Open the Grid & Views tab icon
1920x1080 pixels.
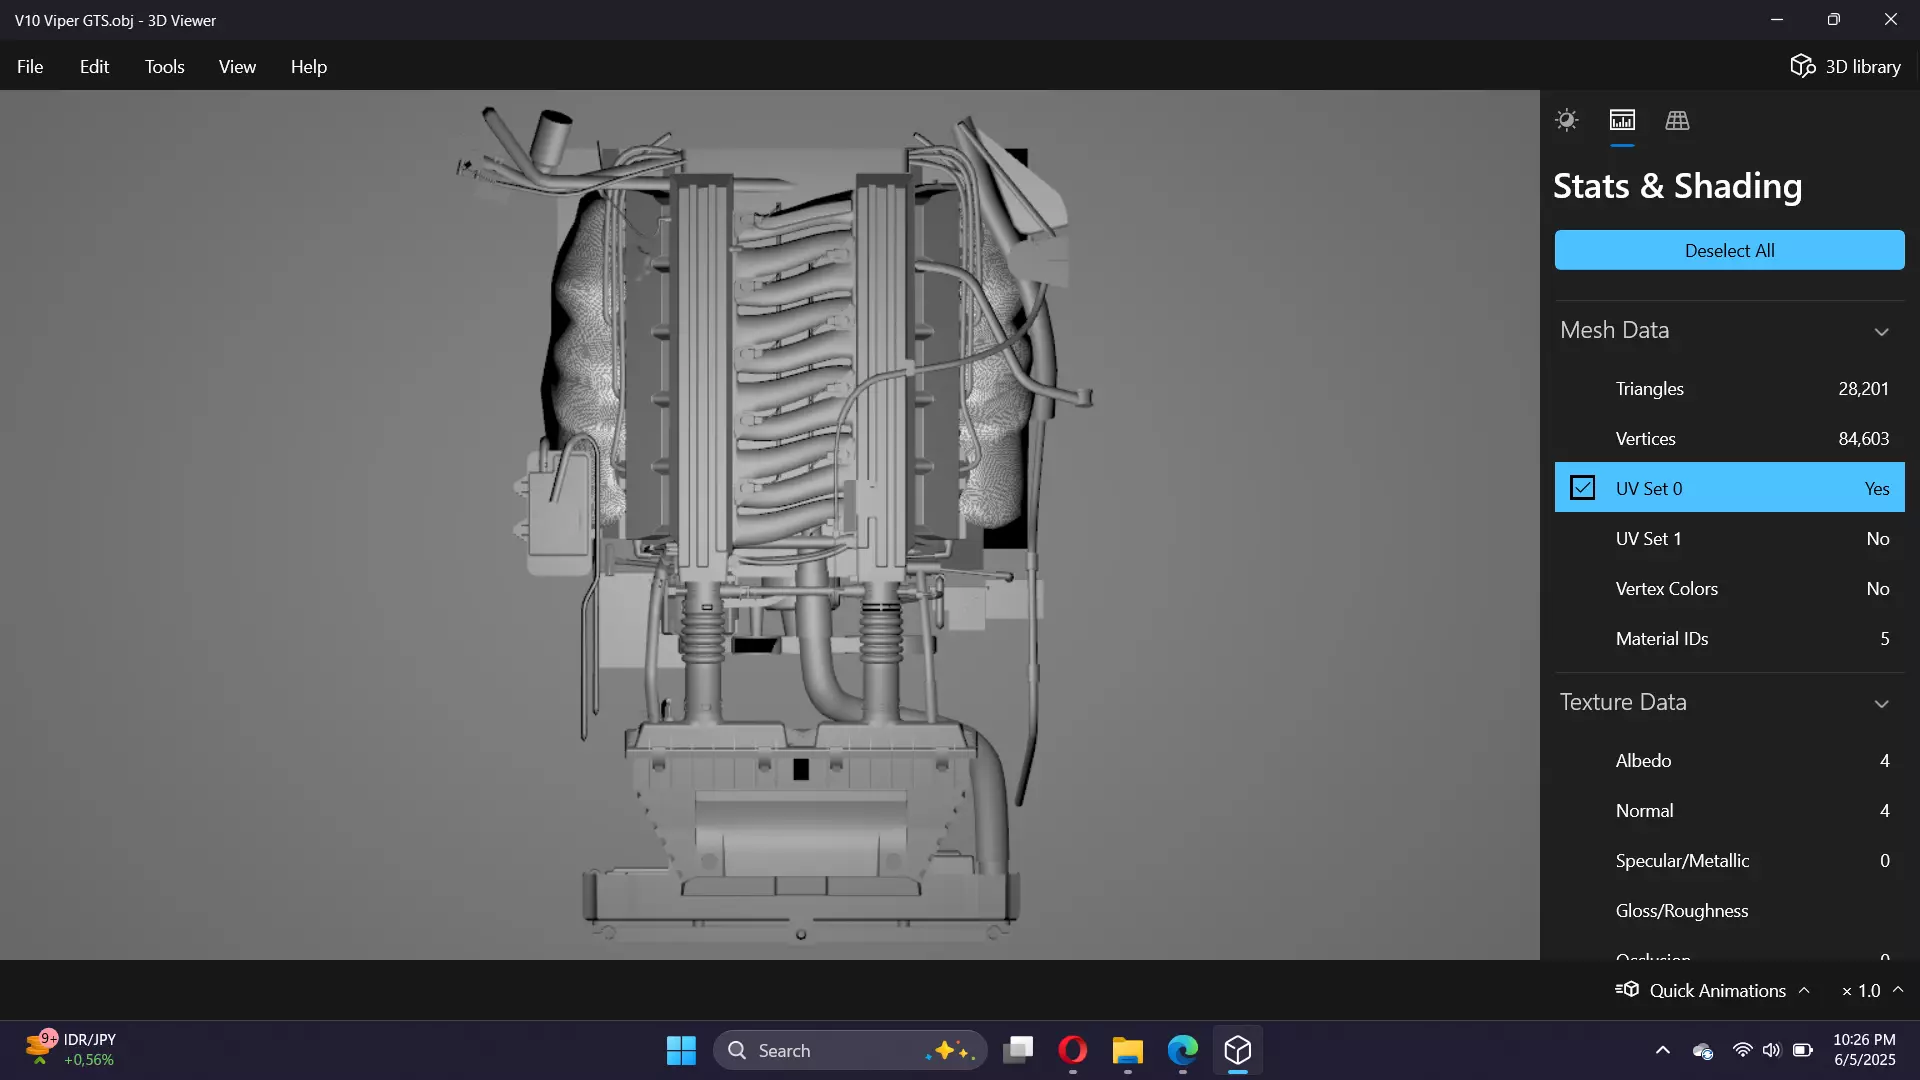click(x=1677, y=120)
